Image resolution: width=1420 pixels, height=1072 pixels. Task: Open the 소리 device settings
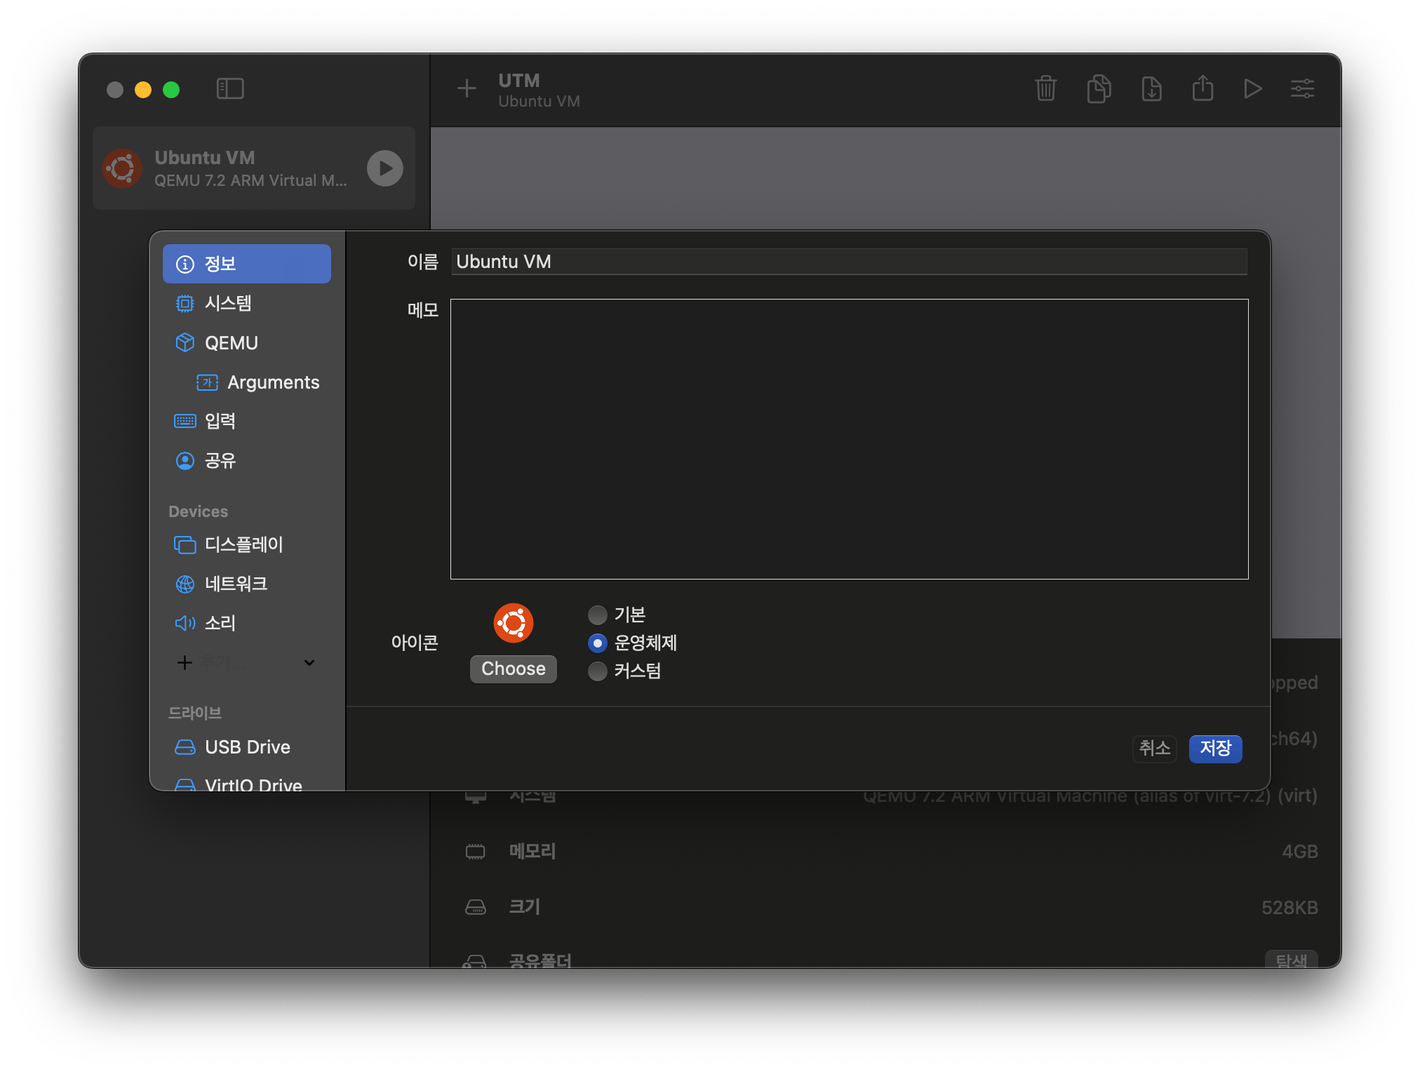click(247, 623)
